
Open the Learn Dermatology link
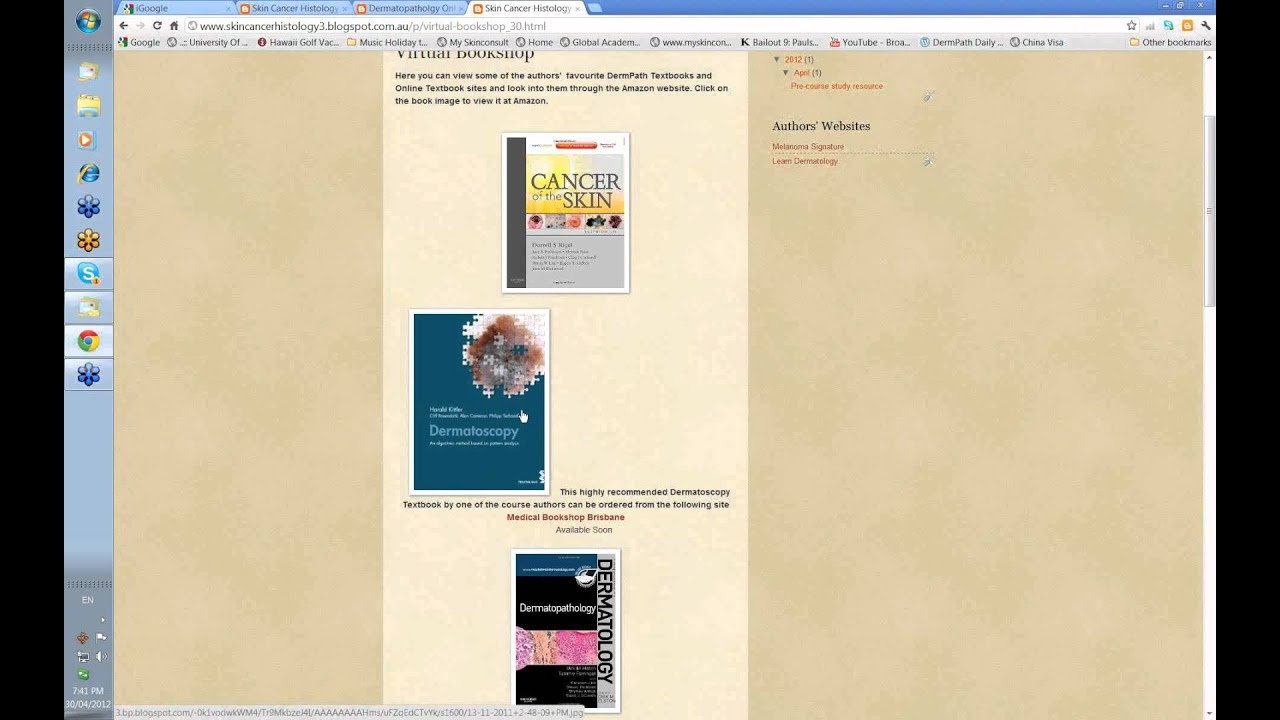[805, 161]
